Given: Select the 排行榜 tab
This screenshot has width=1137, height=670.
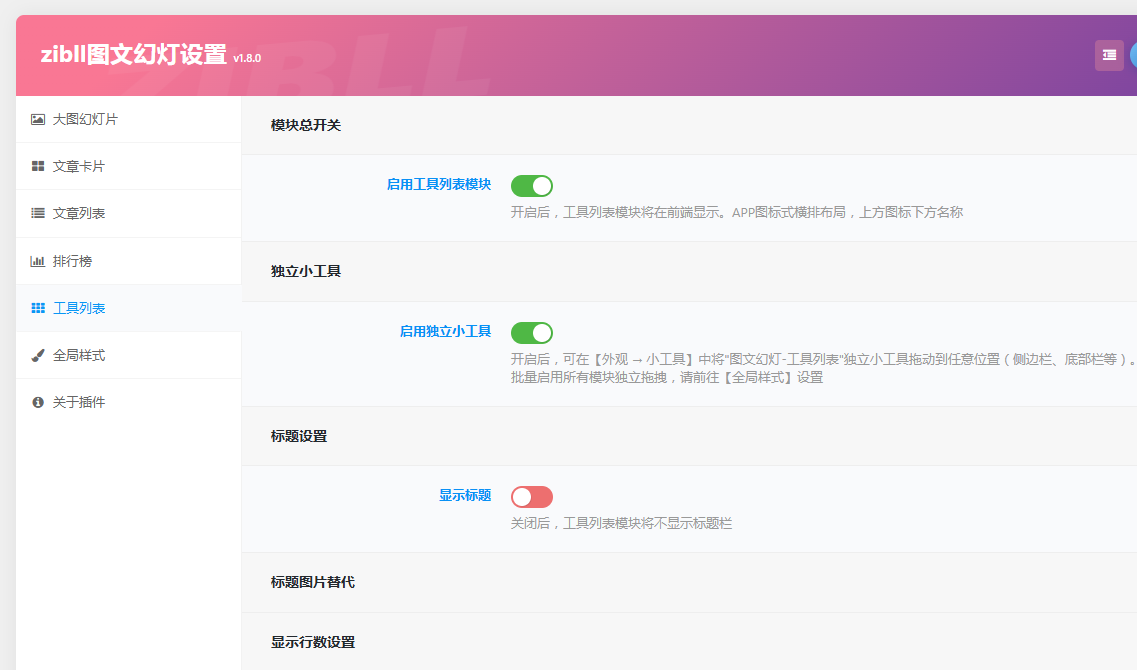Looking at the screenshot, I should click(x=128, y=261).
